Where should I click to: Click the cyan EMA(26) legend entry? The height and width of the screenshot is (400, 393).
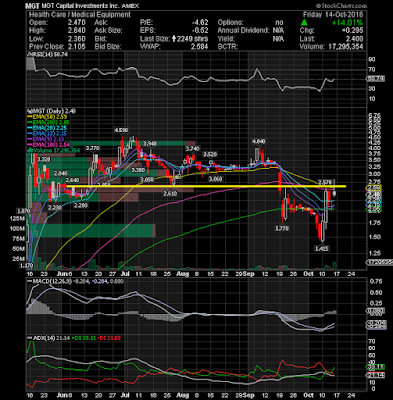tap(48, 128)
